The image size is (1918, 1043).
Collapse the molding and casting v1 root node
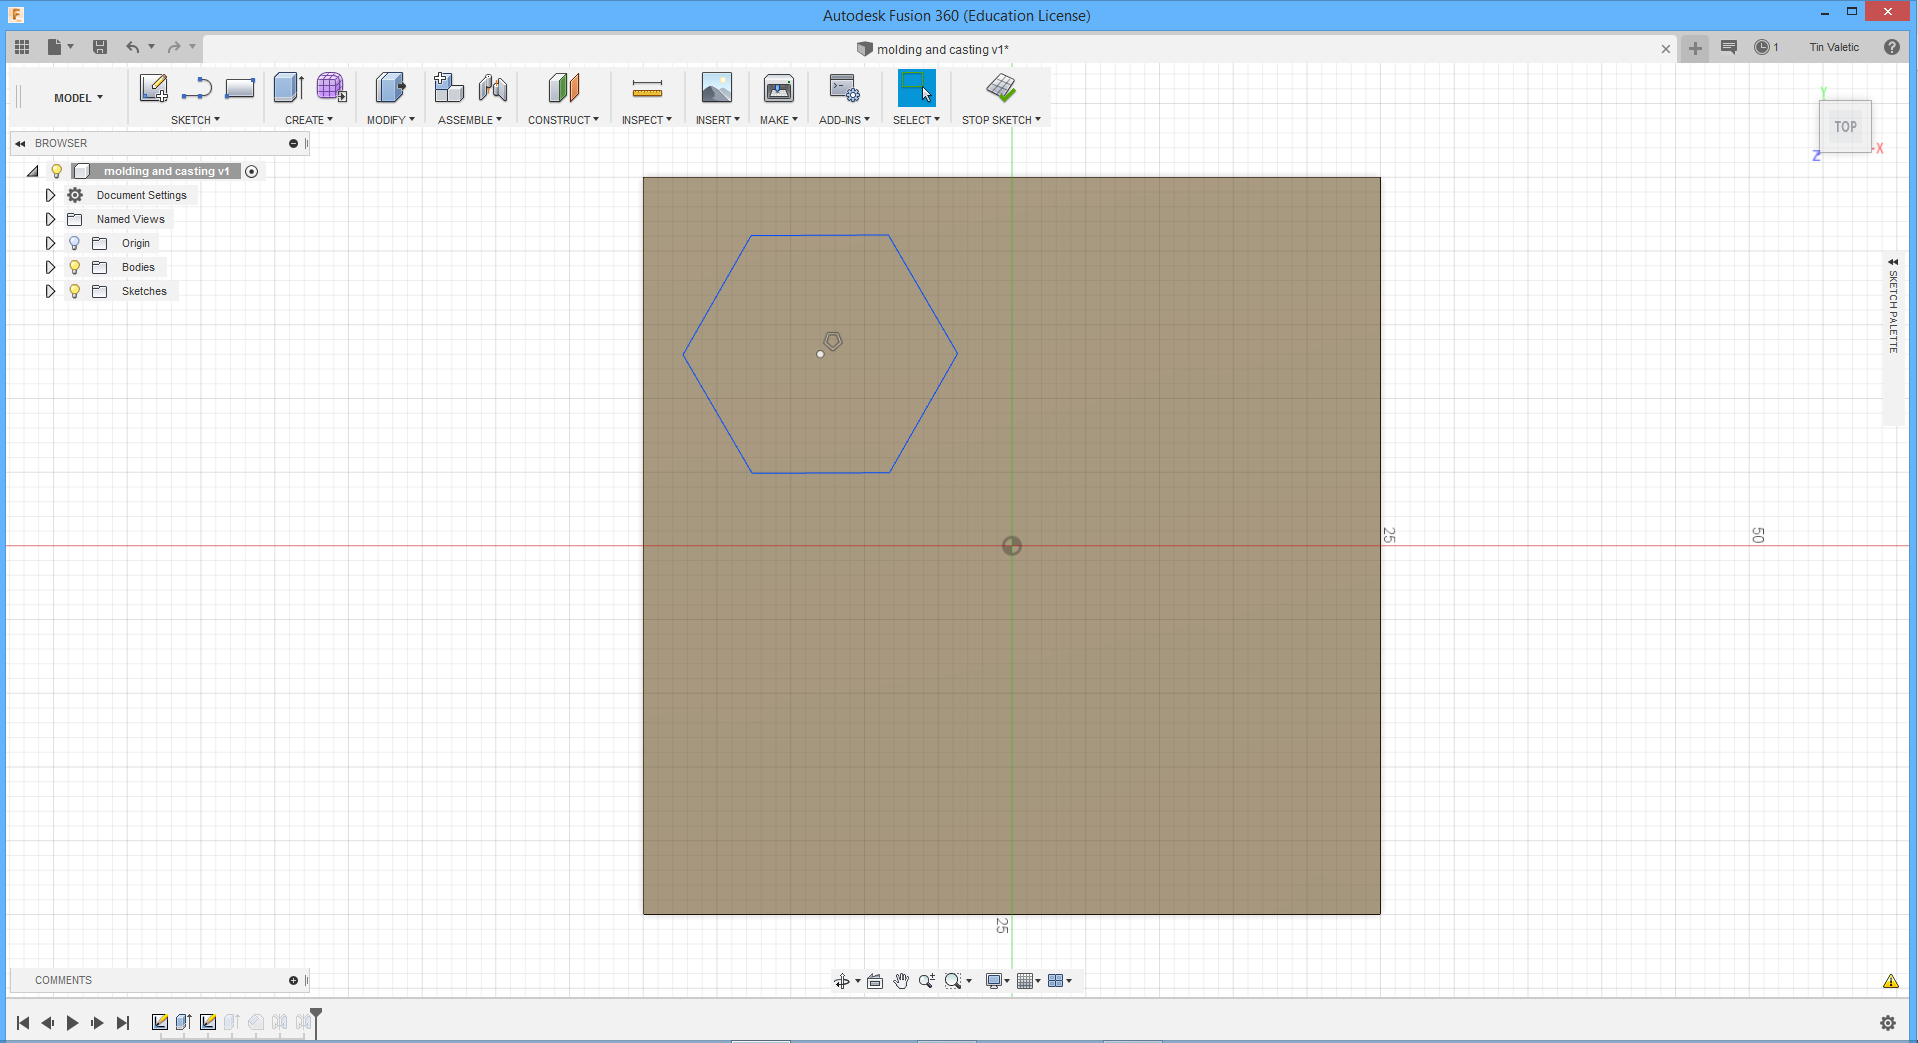pos(33,171)
